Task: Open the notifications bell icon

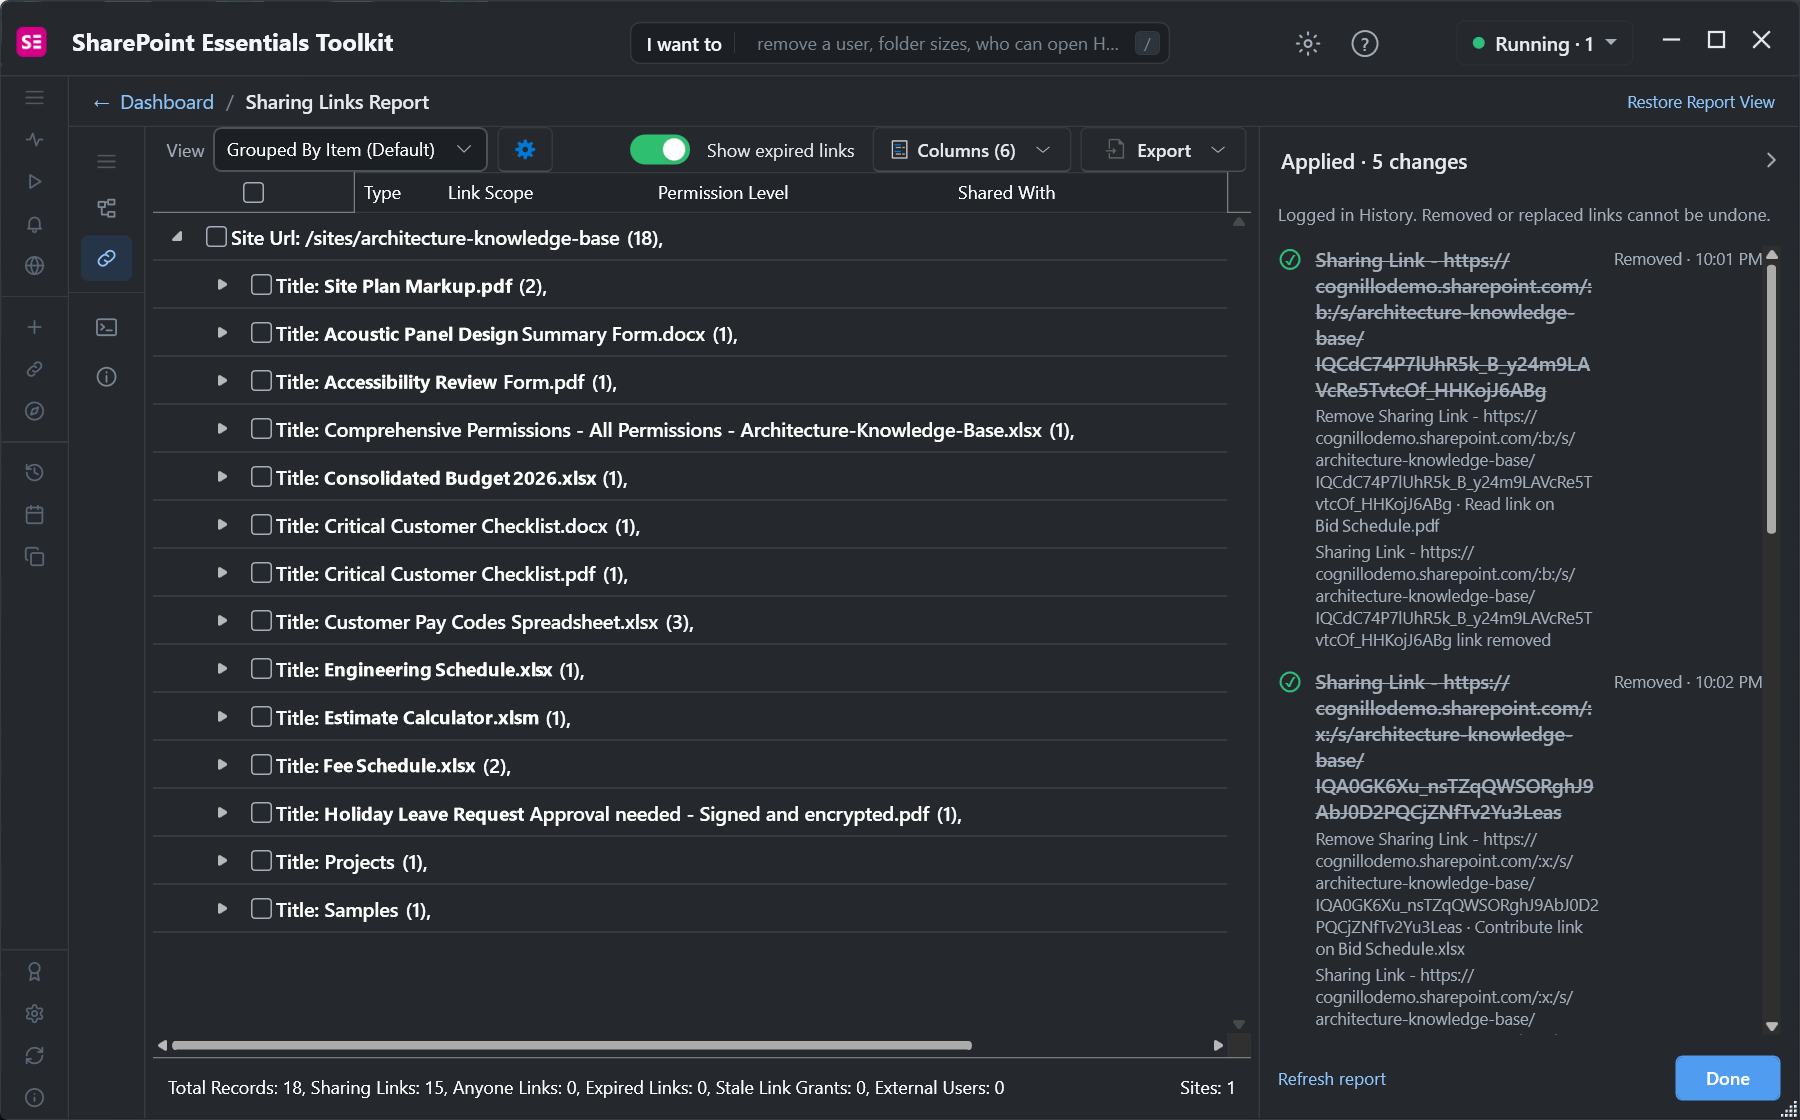Action: (x=35, y=224)
